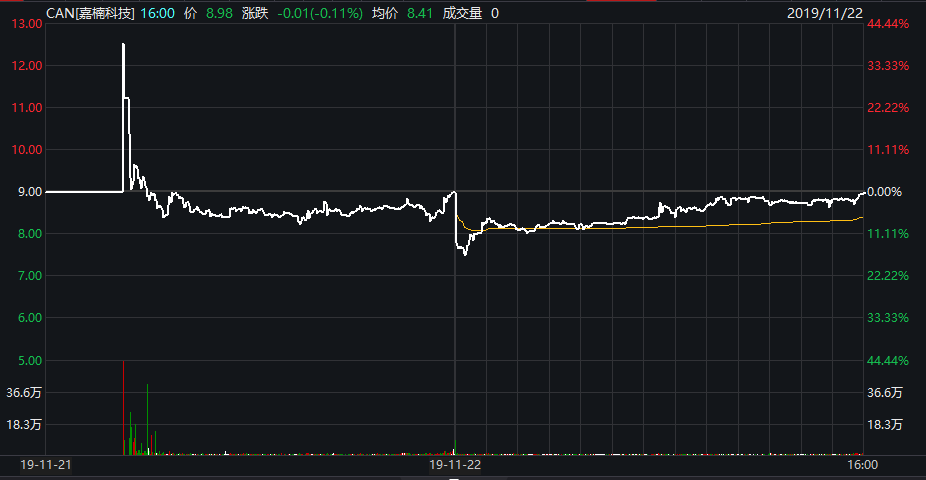The image size is (926, 480).
Task: Click the tallest red volume bar
Action: (123, 407)
